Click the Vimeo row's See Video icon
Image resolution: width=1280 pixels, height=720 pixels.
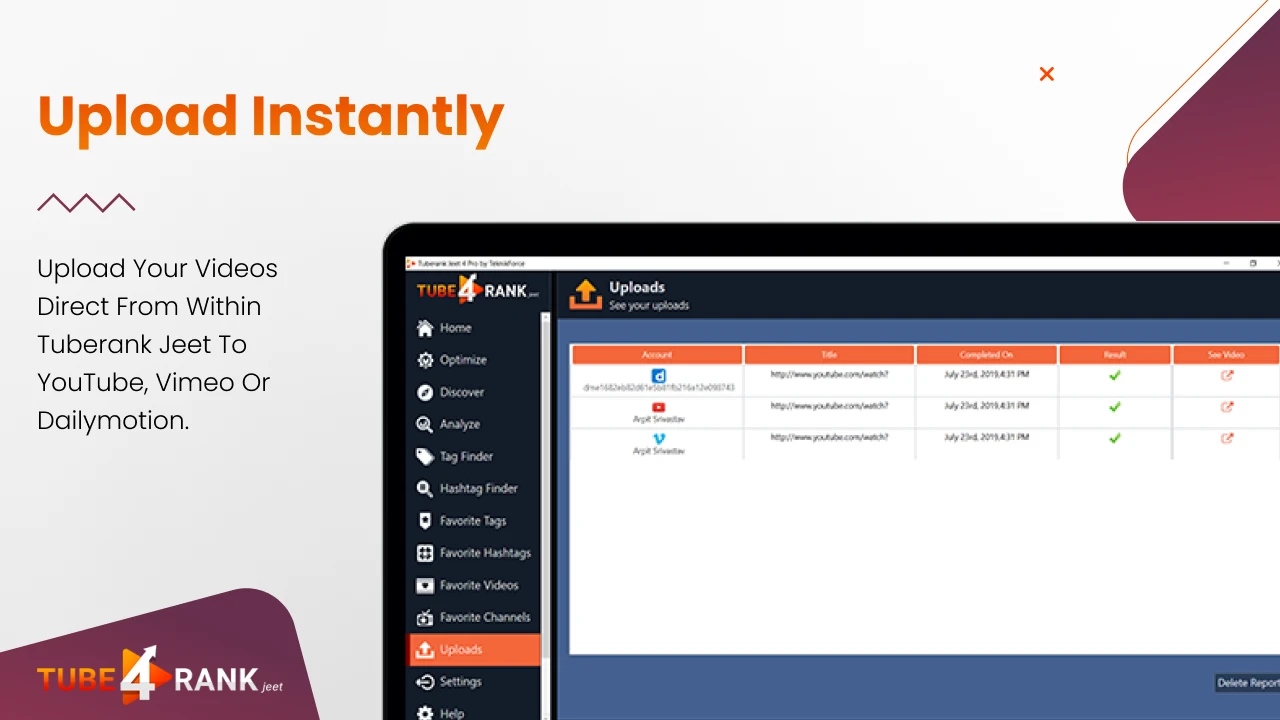point(1227,438)
